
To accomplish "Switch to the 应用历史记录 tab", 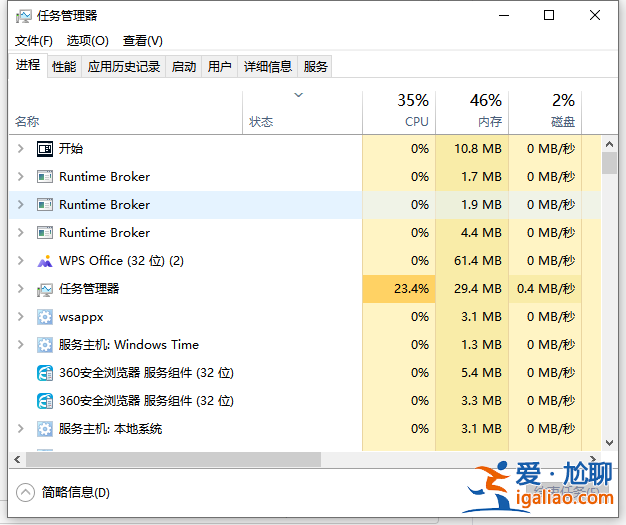I will click(x=124, y=66).
